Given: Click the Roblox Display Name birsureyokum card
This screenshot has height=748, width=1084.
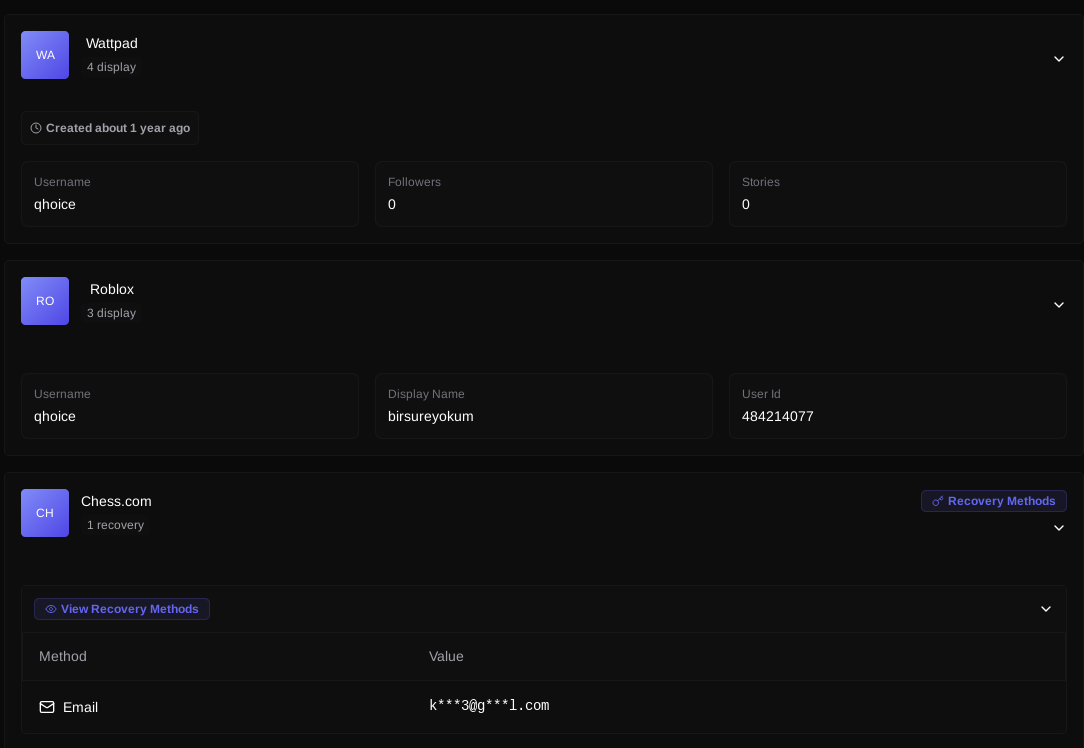Looking at the screenshot, I should click(x=544, y=406).
